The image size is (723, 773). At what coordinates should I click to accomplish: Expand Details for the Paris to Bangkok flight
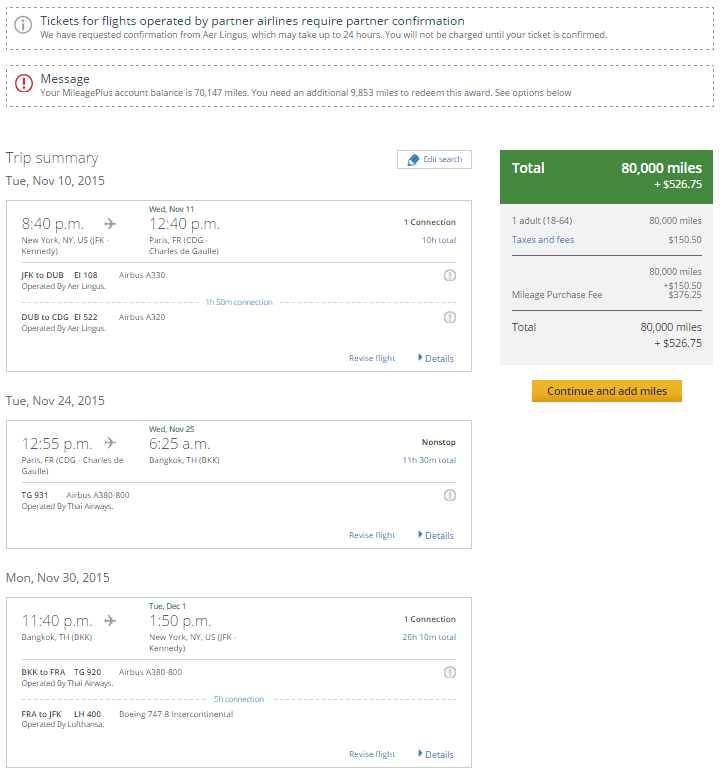[436, 535]
